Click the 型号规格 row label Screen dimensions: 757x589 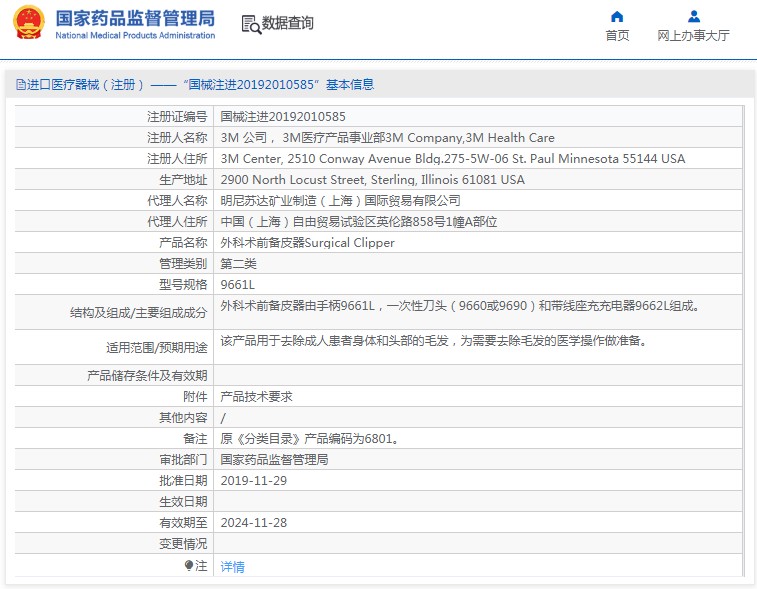coord(183,285)
